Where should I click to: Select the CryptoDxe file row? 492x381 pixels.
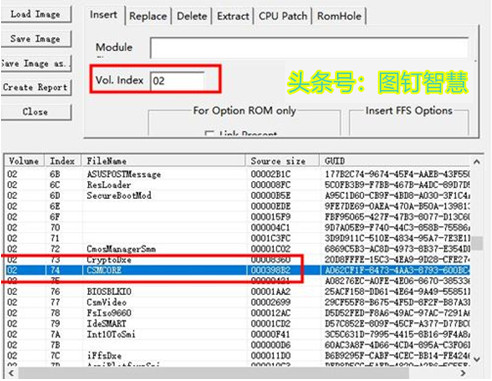238,260
